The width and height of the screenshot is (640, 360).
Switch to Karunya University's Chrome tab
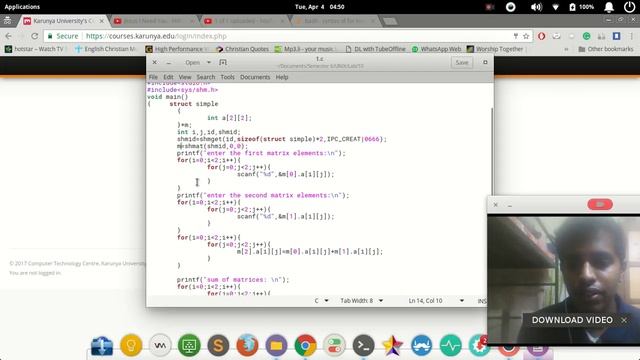64,21
